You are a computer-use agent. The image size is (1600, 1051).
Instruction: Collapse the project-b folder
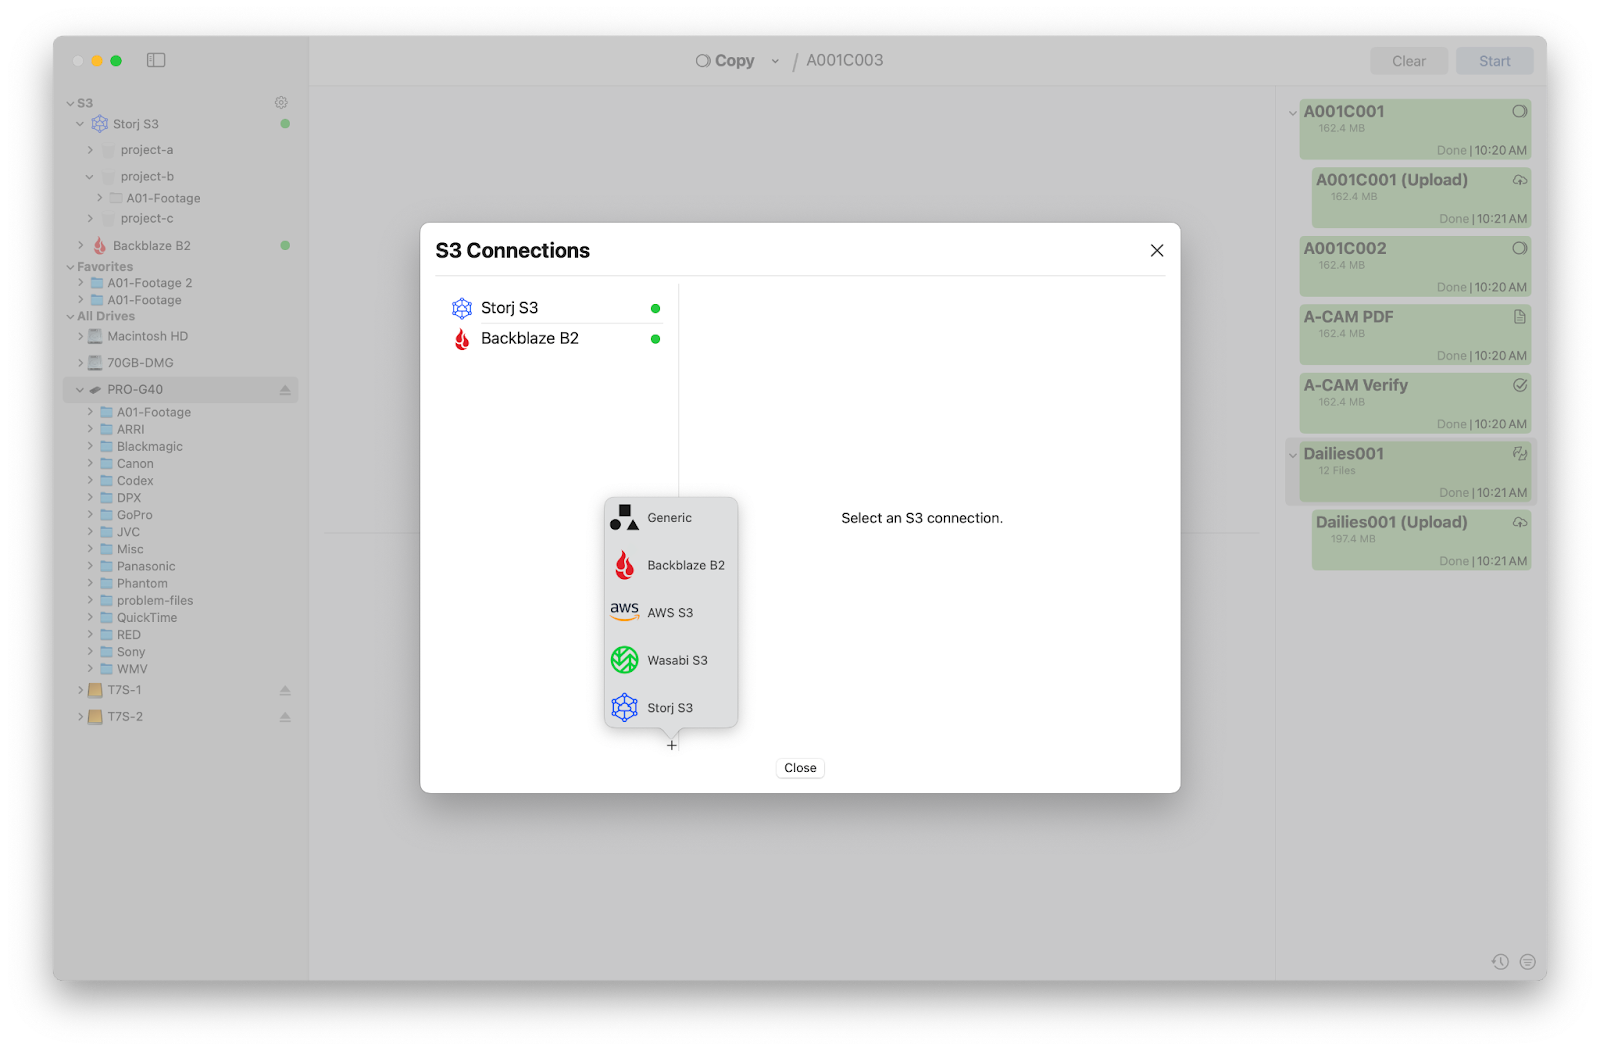click(90, 177)
